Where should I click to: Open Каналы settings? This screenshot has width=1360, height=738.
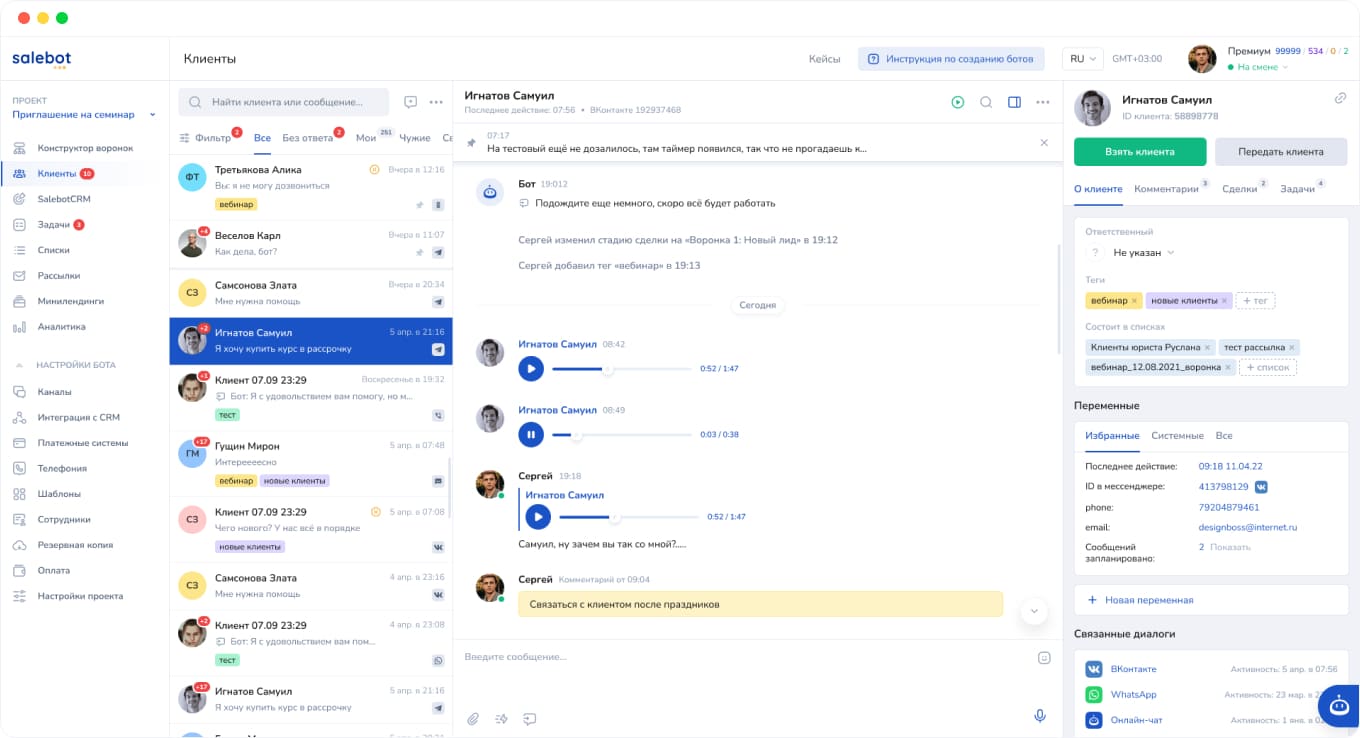(54, 392)
